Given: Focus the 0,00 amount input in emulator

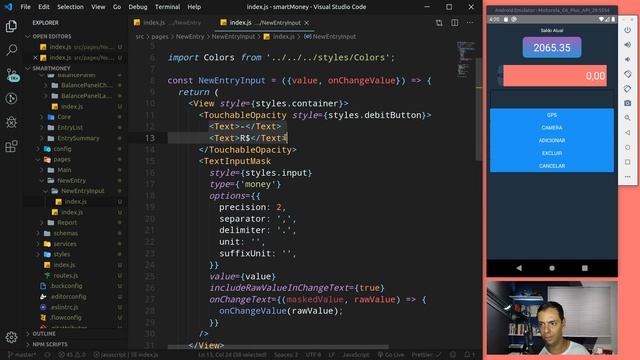Looking at the screenshot, I should (555, 76).
